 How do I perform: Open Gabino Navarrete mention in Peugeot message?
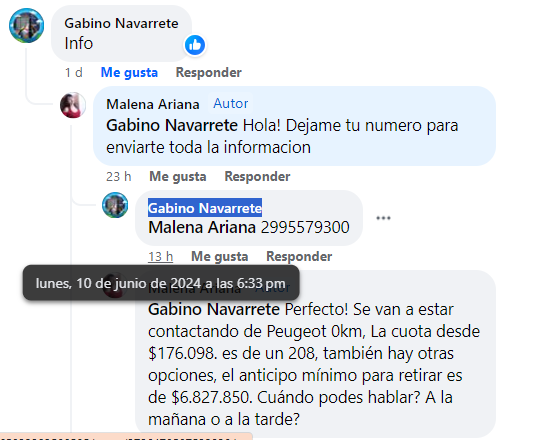214,310
